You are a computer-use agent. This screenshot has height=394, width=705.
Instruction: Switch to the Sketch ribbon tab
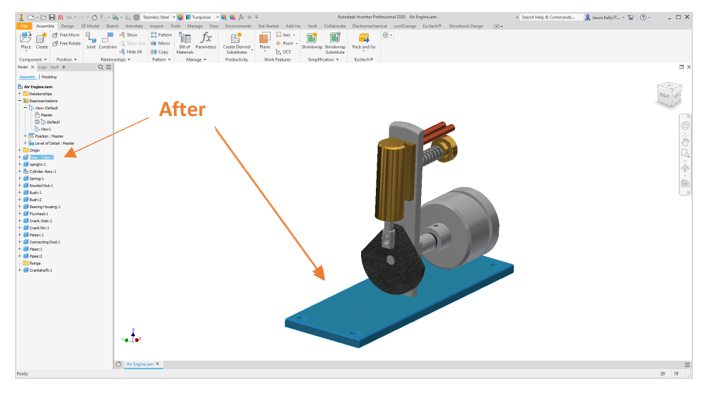[112, 26]
